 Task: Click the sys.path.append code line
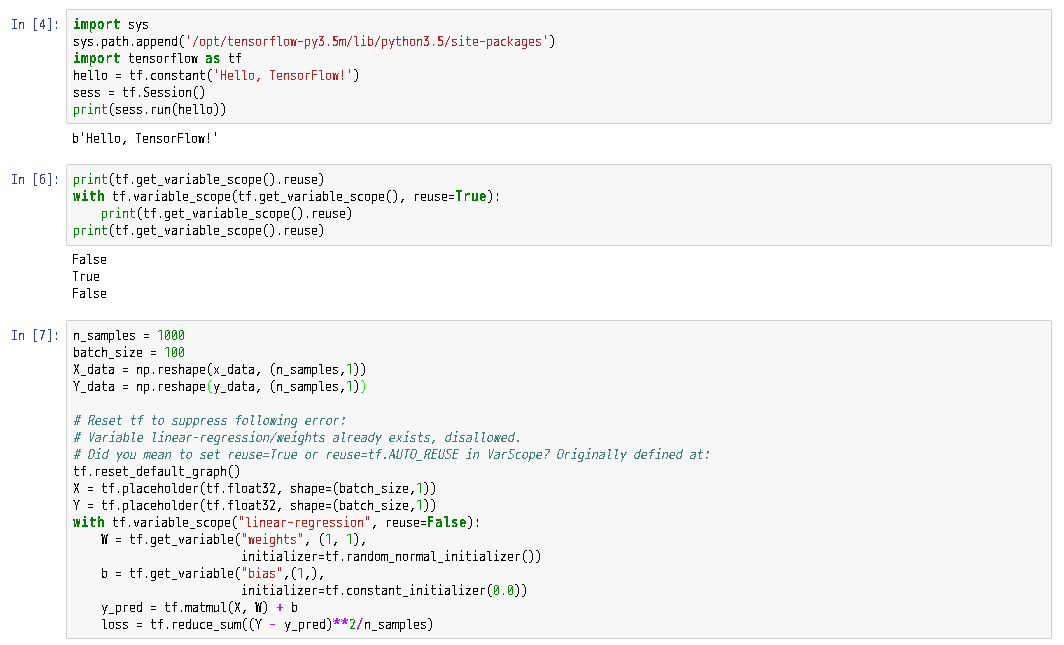tap(314, 41)
